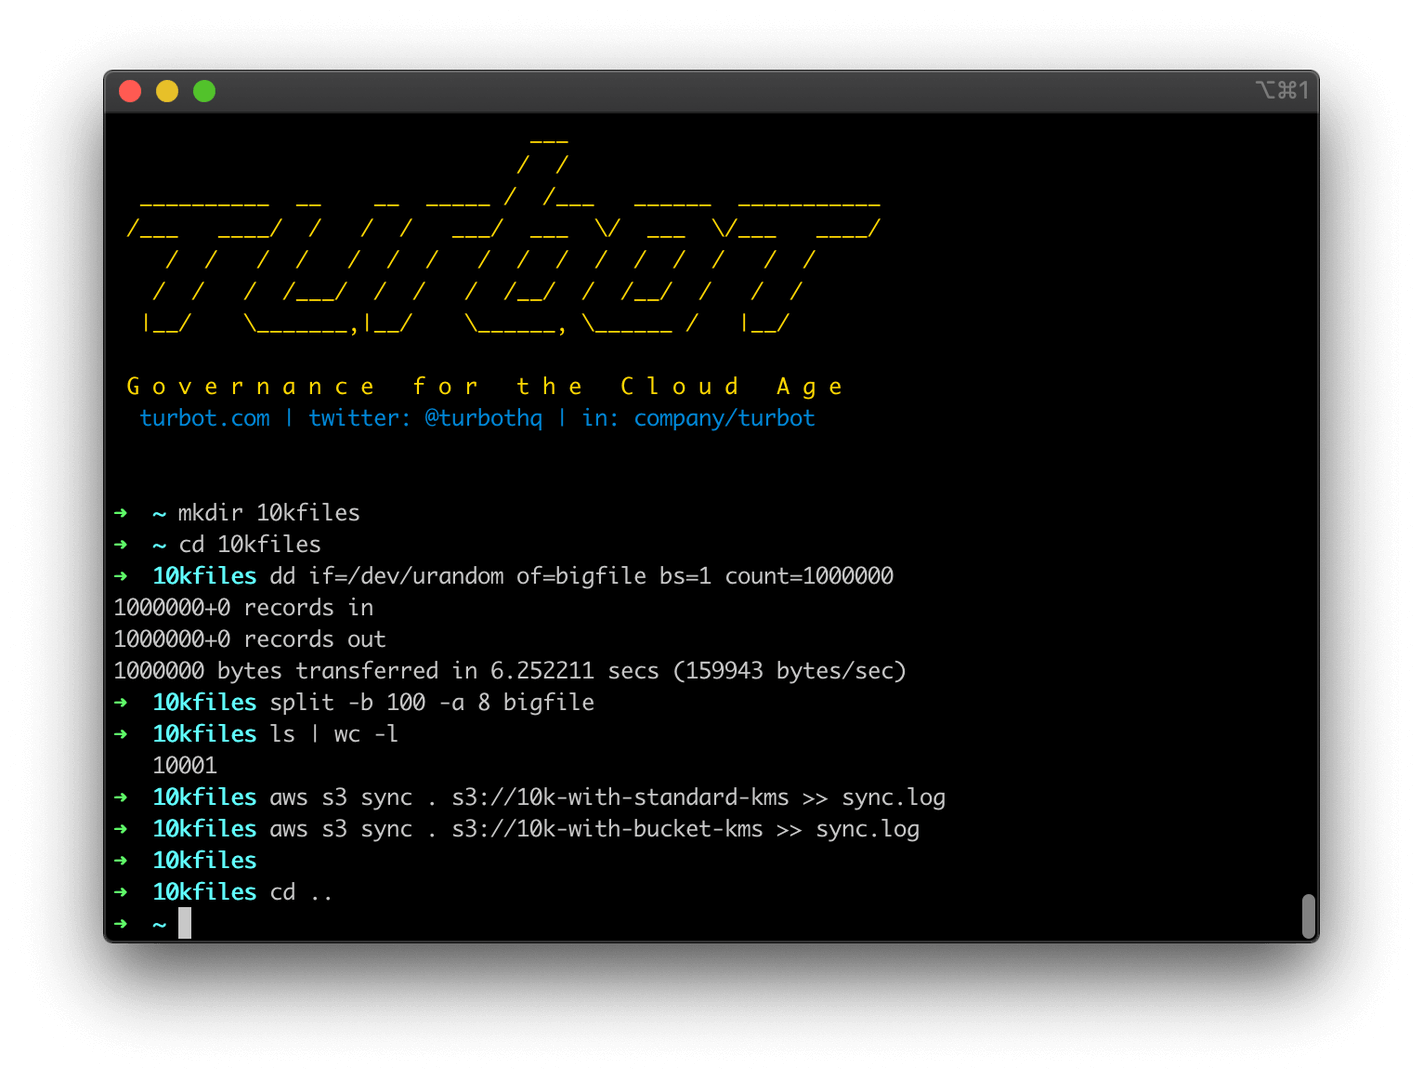1423x1080 pixels.
Task: Click the 'cd 10kfiles' command line
Action: click(x=250, y=545)
